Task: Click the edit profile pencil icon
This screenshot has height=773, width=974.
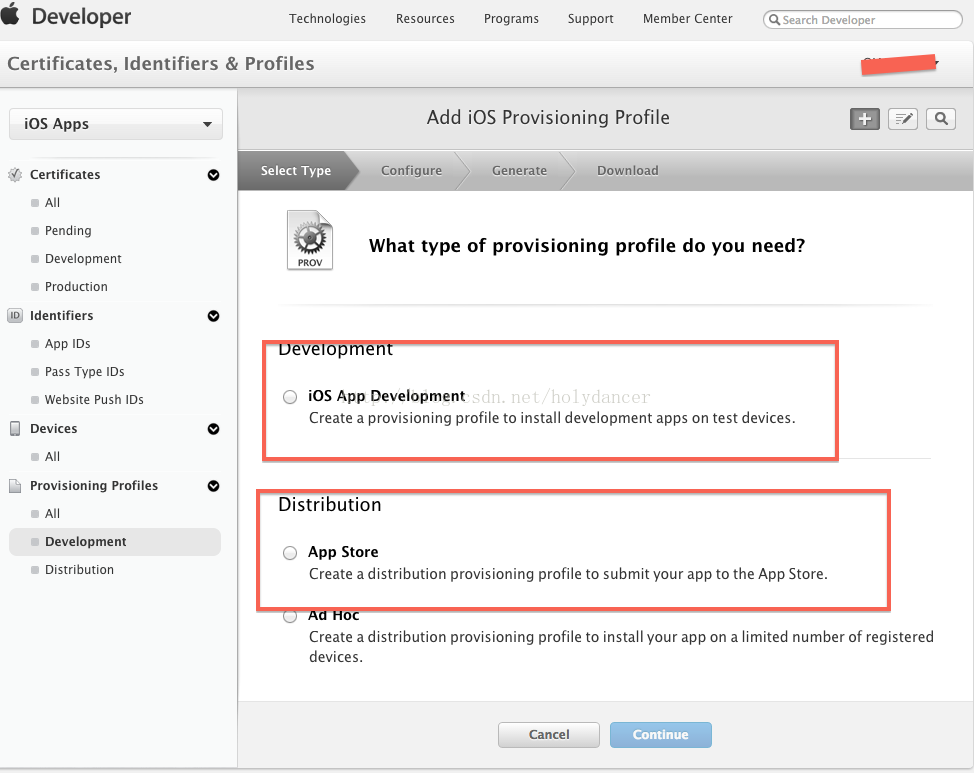Action: (x=903, y=119)
